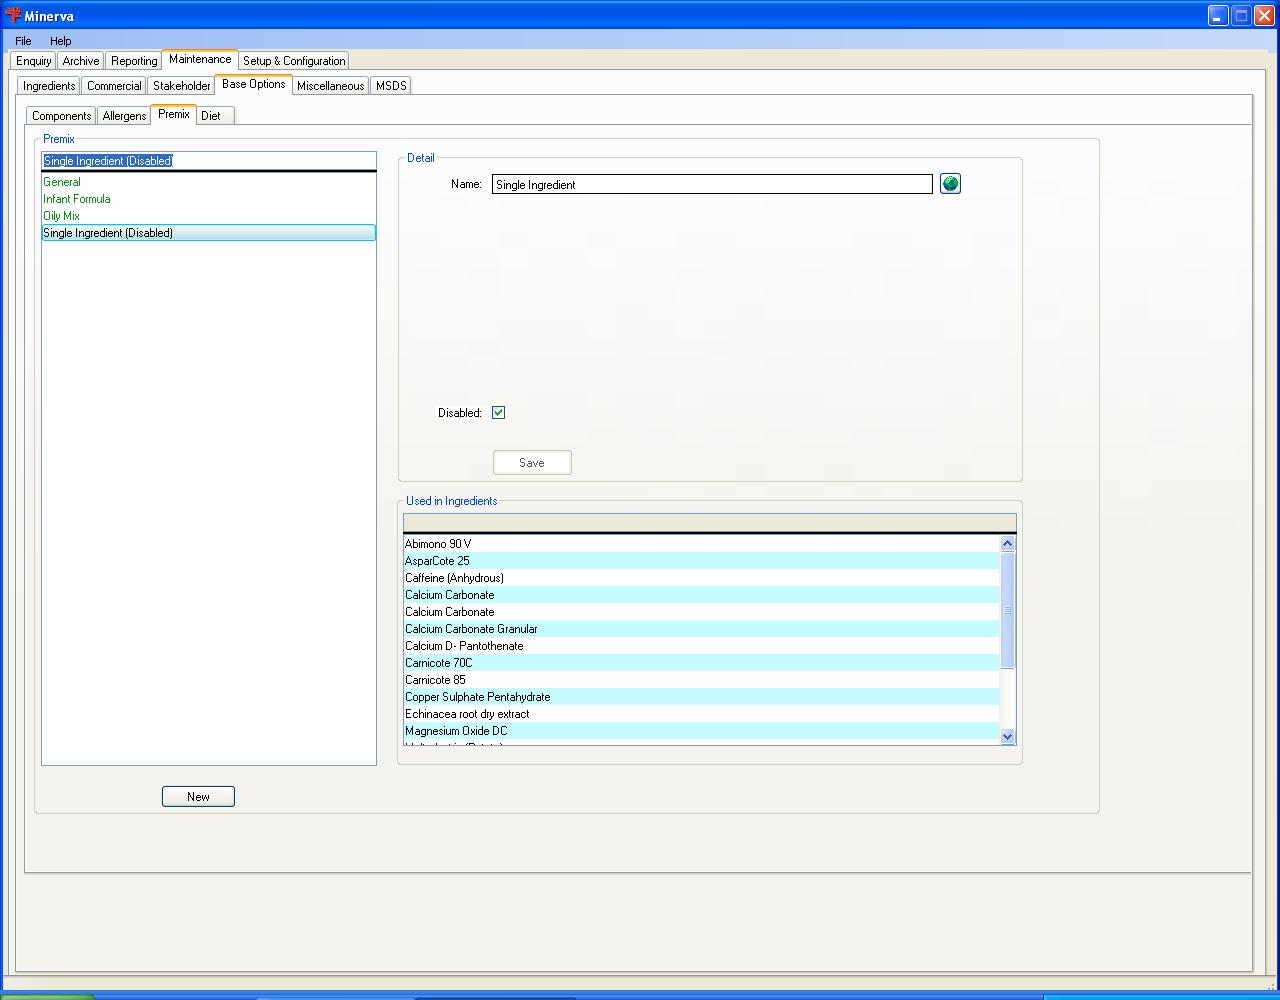Select Caffeine (Anhydrous) ingredient
This screenshot has height=1000, width=1280.
click(701, 578)
